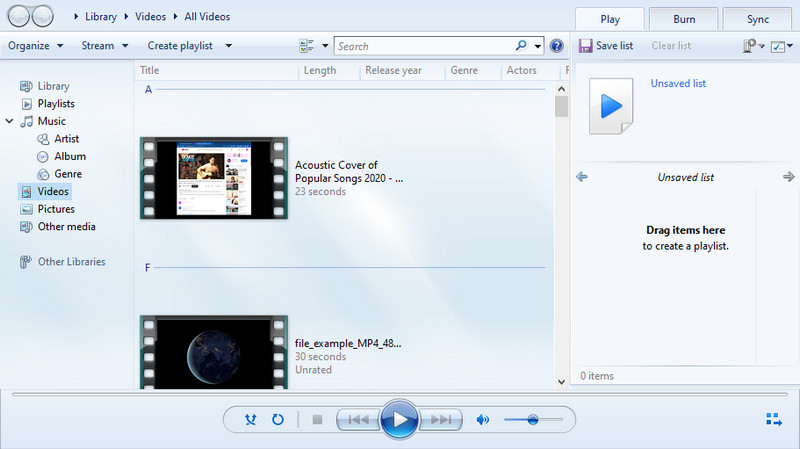Select the file_example_MP4 video thumbnail

(214, 352)
